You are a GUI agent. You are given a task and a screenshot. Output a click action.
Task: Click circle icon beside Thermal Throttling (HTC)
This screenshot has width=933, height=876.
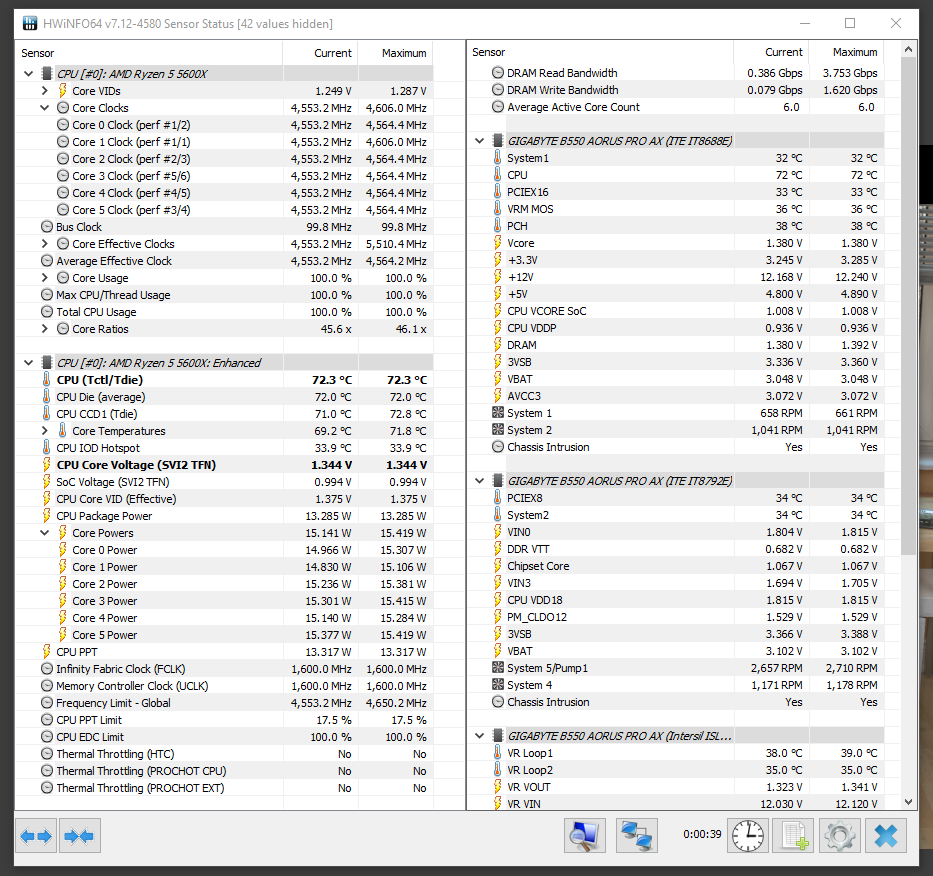pyautogui.click(x=46, y=753)
